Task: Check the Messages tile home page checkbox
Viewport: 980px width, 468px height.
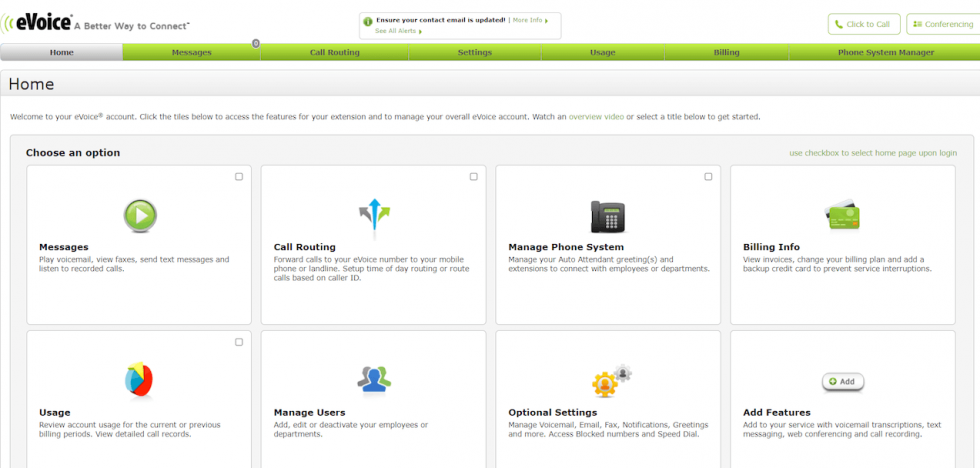Action: (x=239, y=177)
